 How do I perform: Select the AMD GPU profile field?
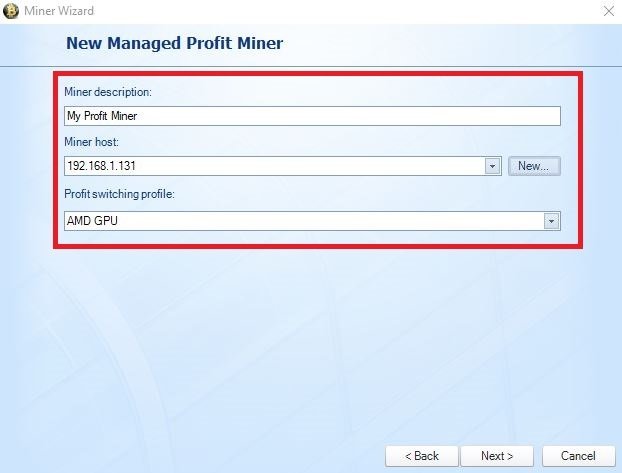(x=312, y=221)
